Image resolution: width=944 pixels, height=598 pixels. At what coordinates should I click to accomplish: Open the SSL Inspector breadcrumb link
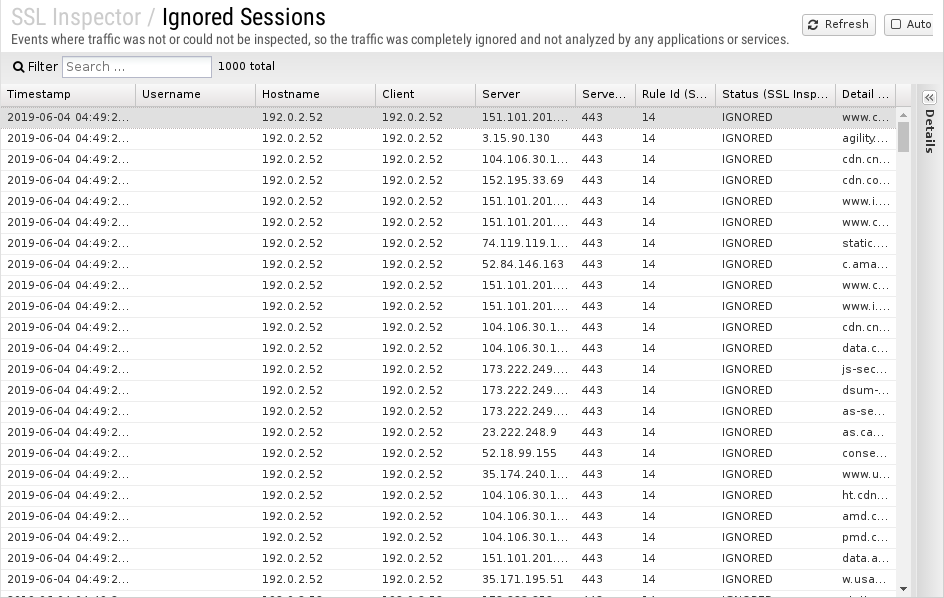point(76,17)
